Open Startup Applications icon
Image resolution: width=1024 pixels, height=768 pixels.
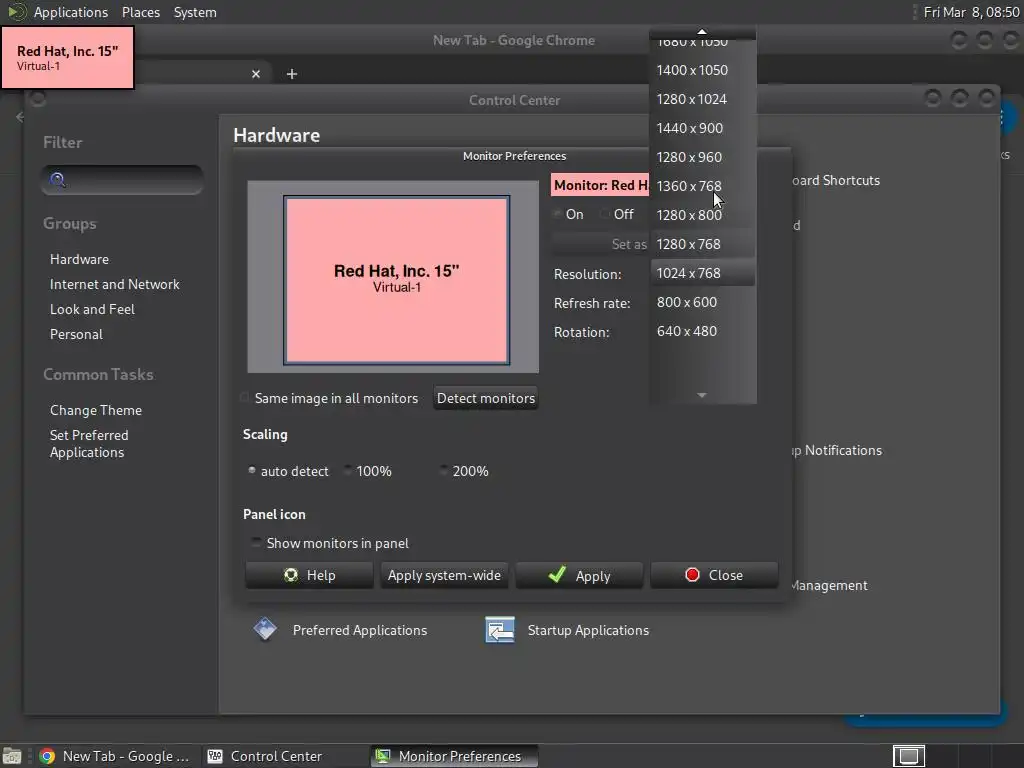click(500, 630)
